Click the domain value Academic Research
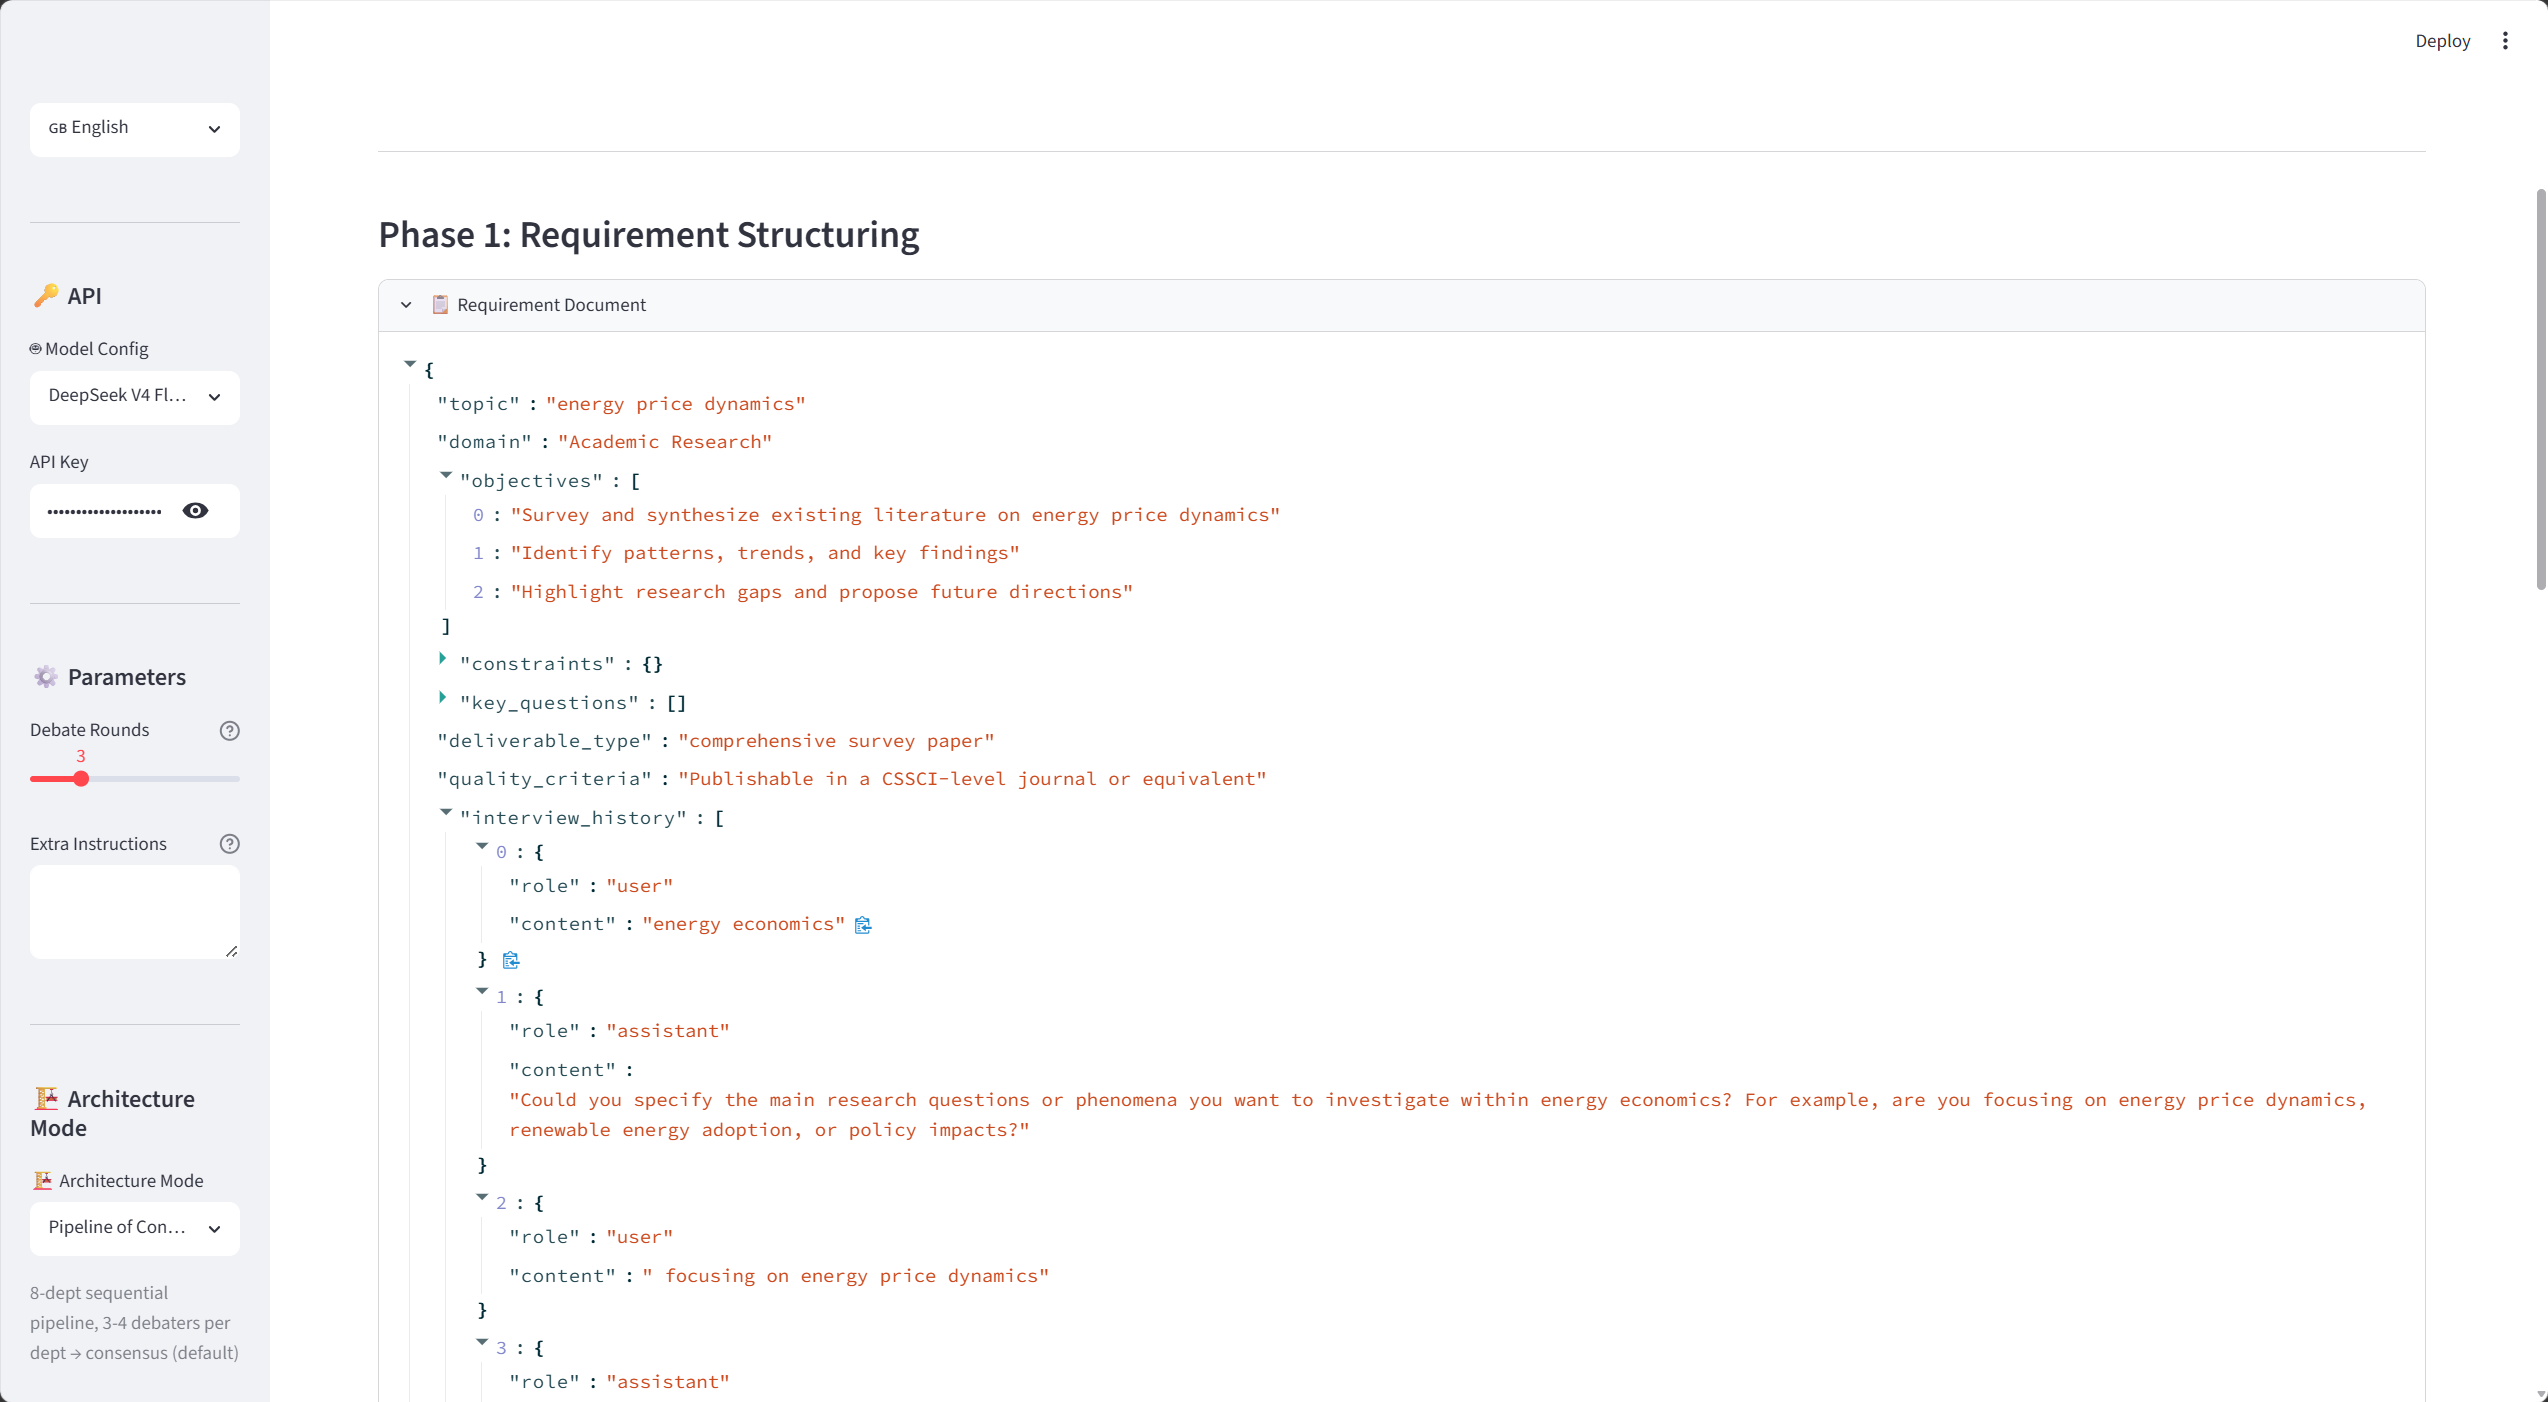2548x1402 pixels. click(665, 443)
